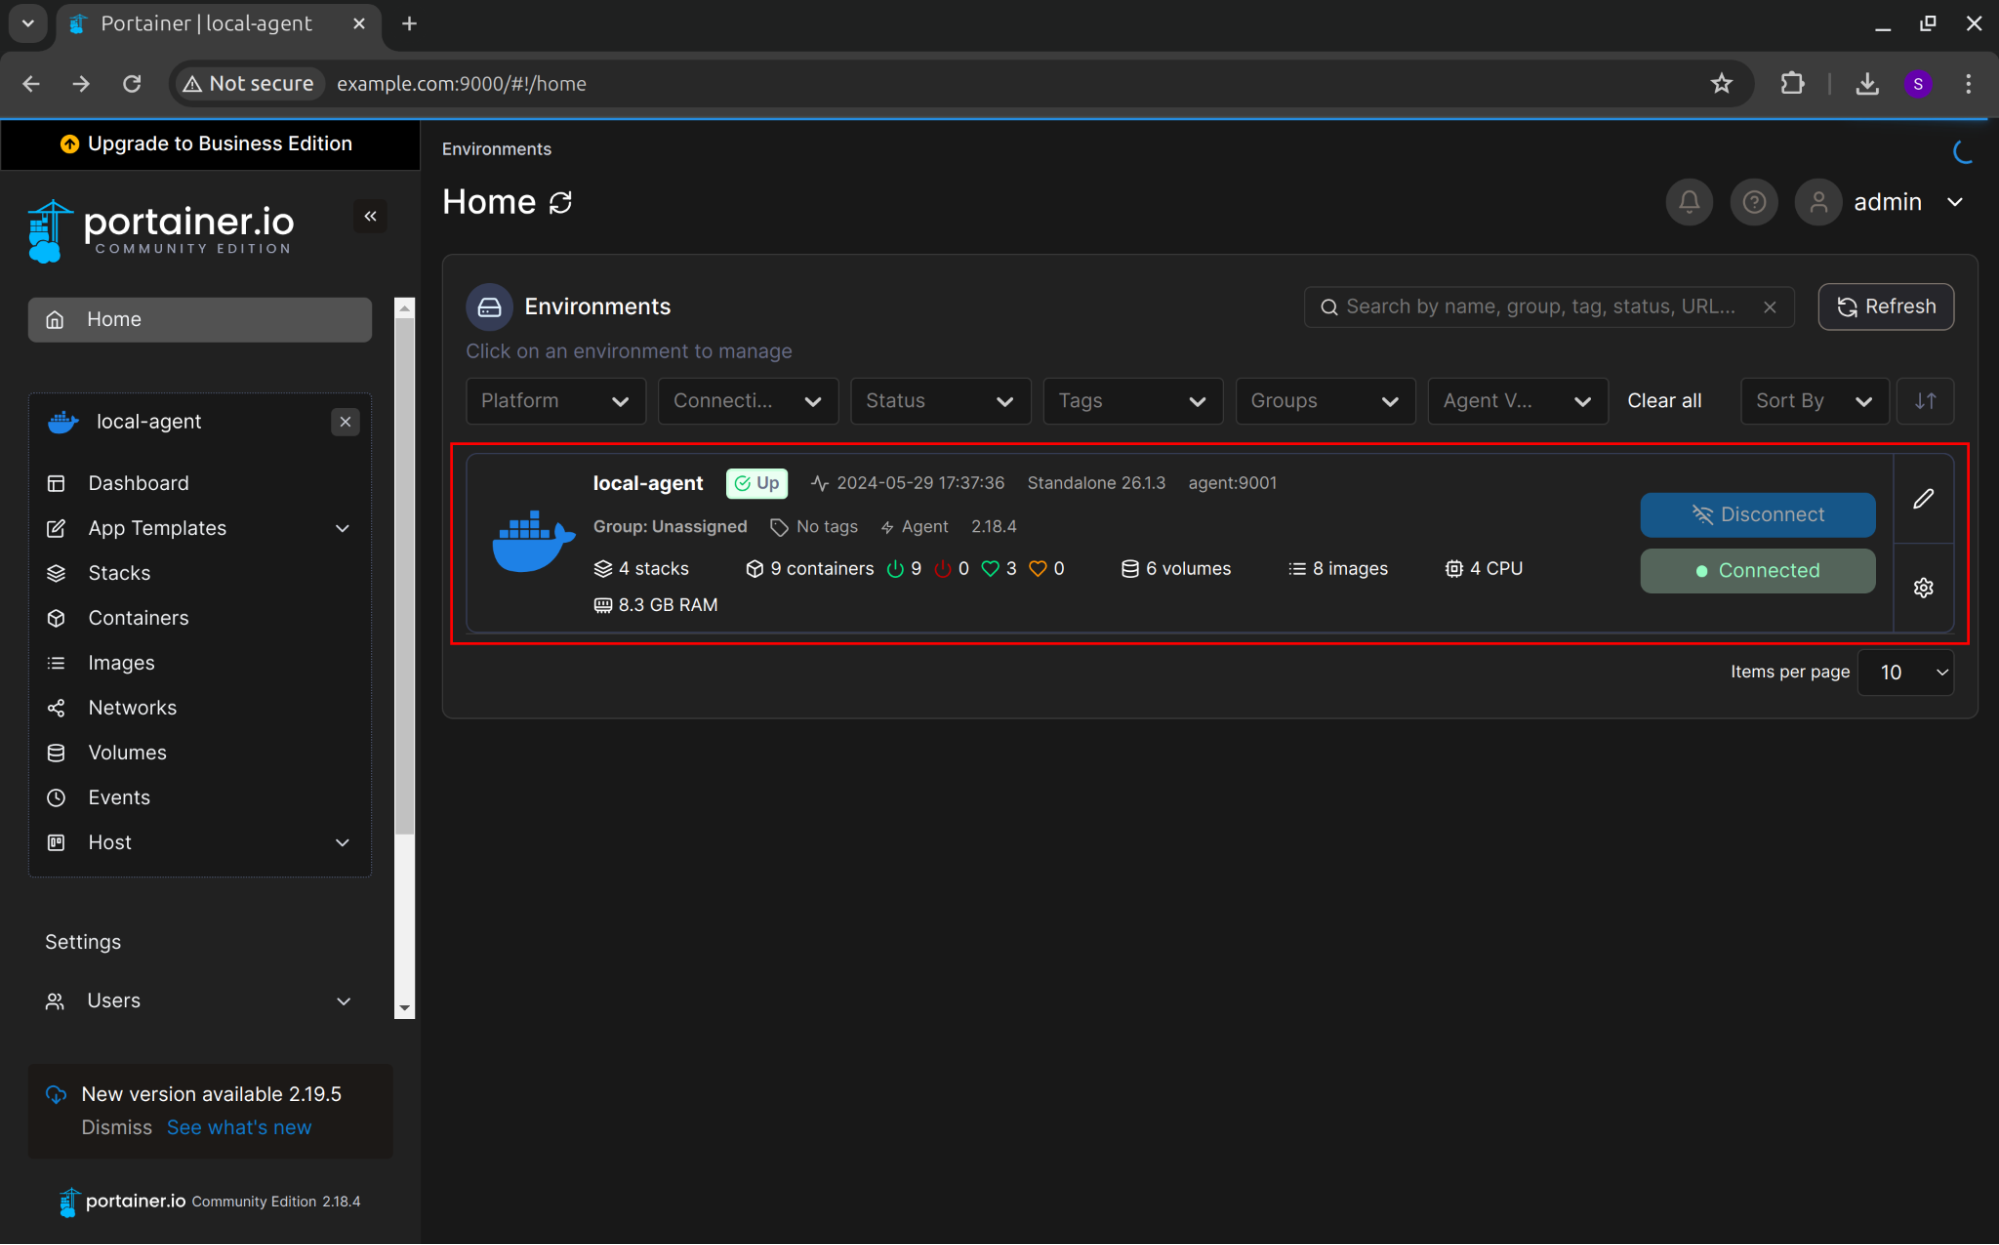
Task: Open browser extensions puzzle icon
Action: (x=1793, y=84)
